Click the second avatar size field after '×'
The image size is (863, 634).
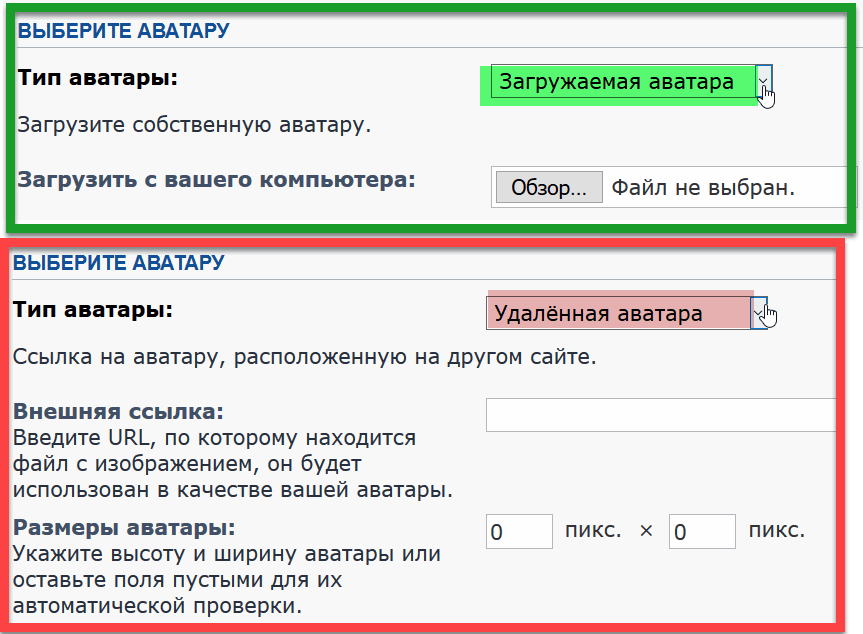click(702, 531)
